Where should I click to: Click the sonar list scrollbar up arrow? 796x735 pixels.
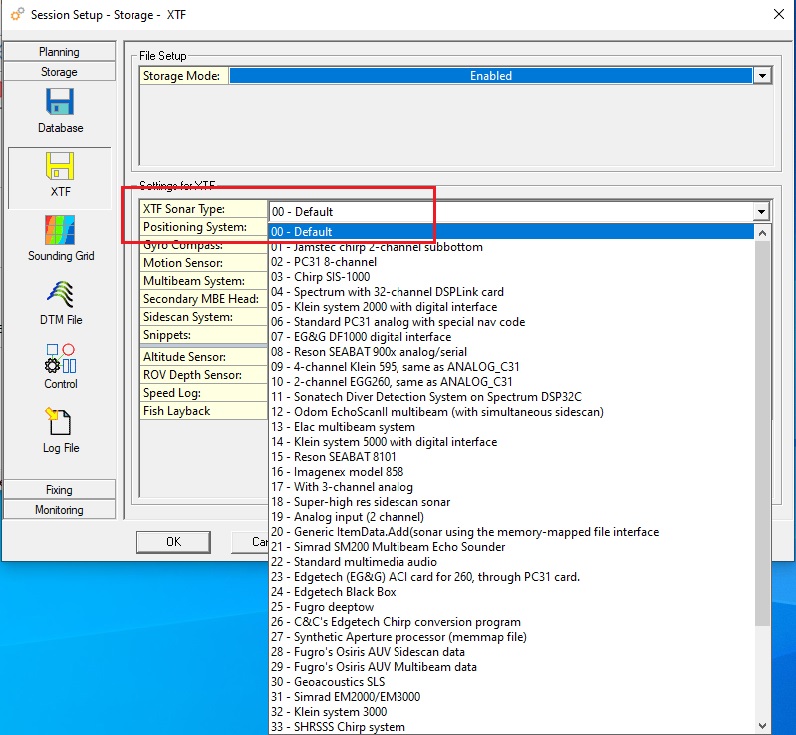click(x=762, y=233)
